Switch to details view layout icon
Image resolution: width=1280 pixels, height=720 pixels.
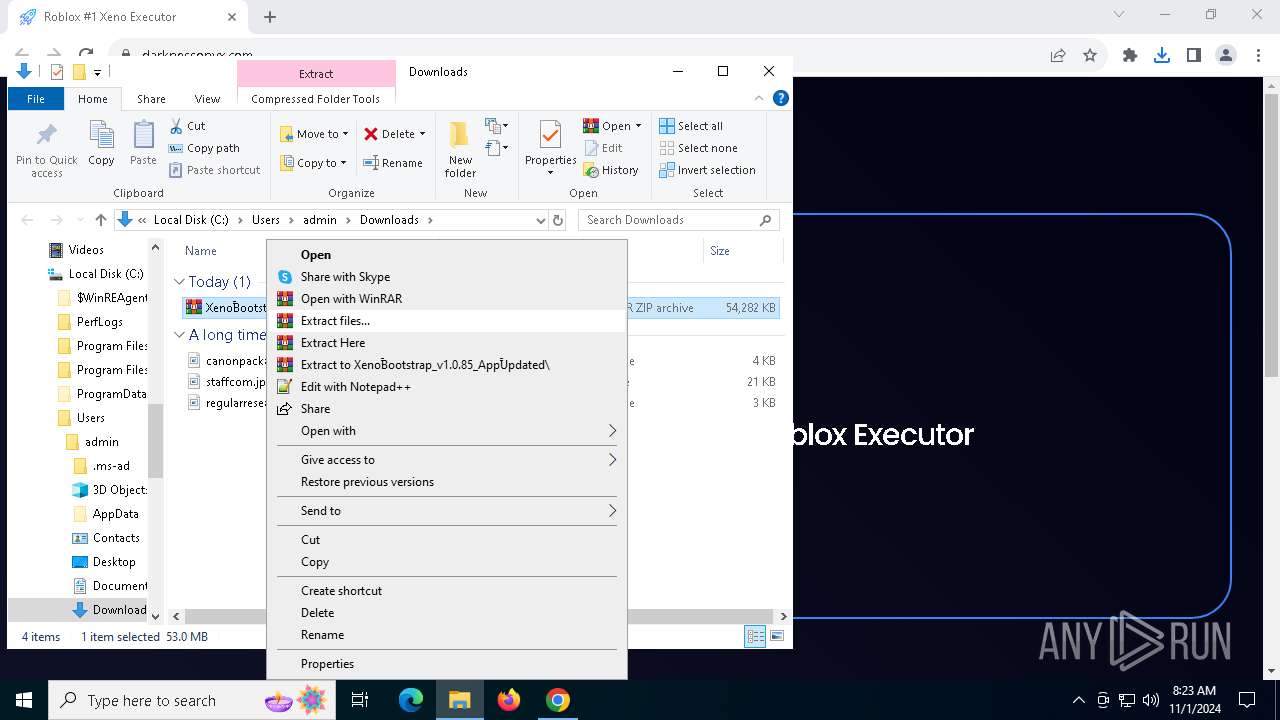(756, 637)
